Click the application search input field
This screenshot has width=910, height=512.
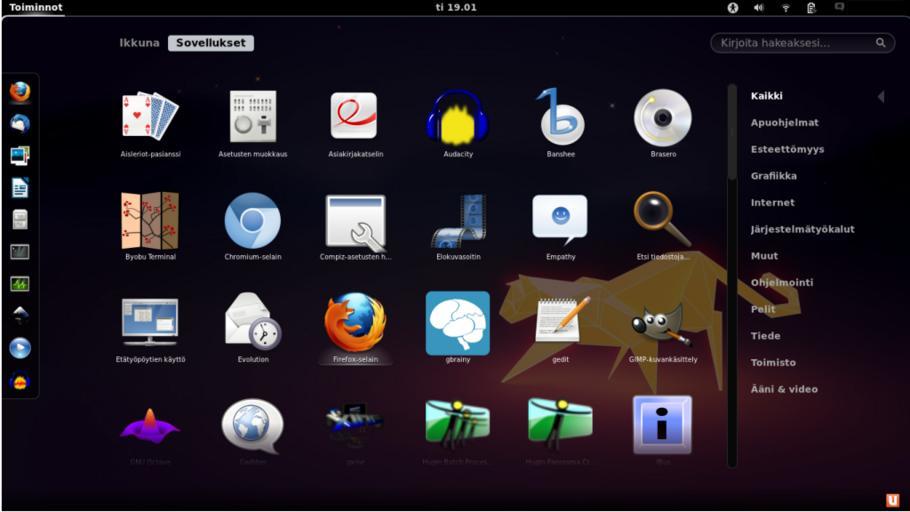tap(795, 43)
